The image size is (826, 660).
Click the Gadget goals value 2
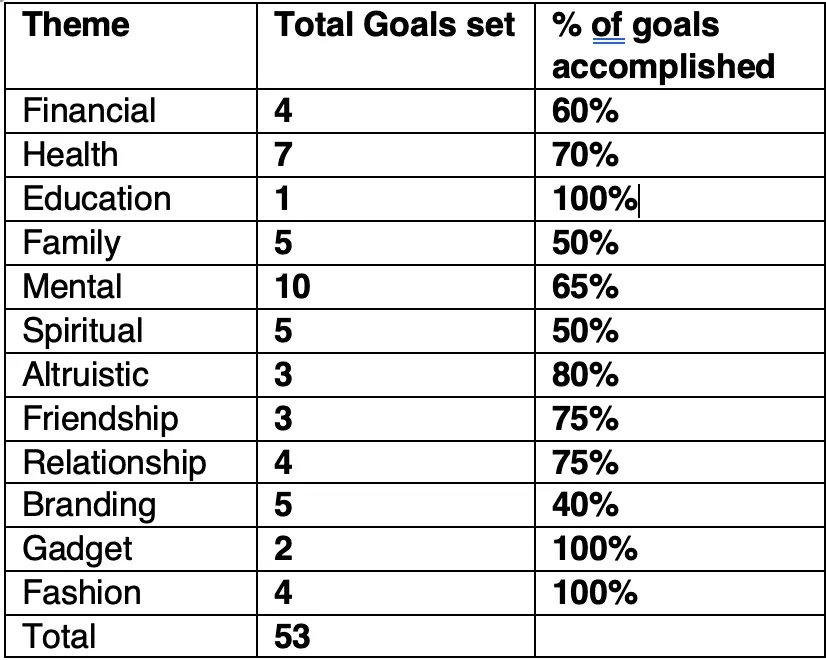[283, 549]
